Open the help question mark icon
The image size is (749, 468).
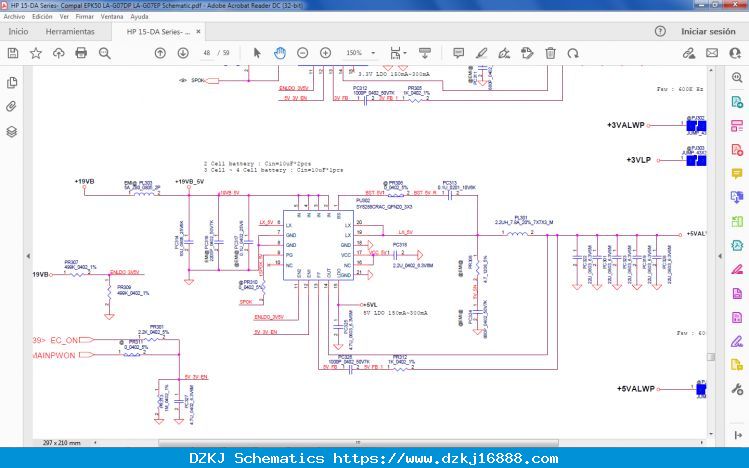pyautogui.click(x=660, y=32)
